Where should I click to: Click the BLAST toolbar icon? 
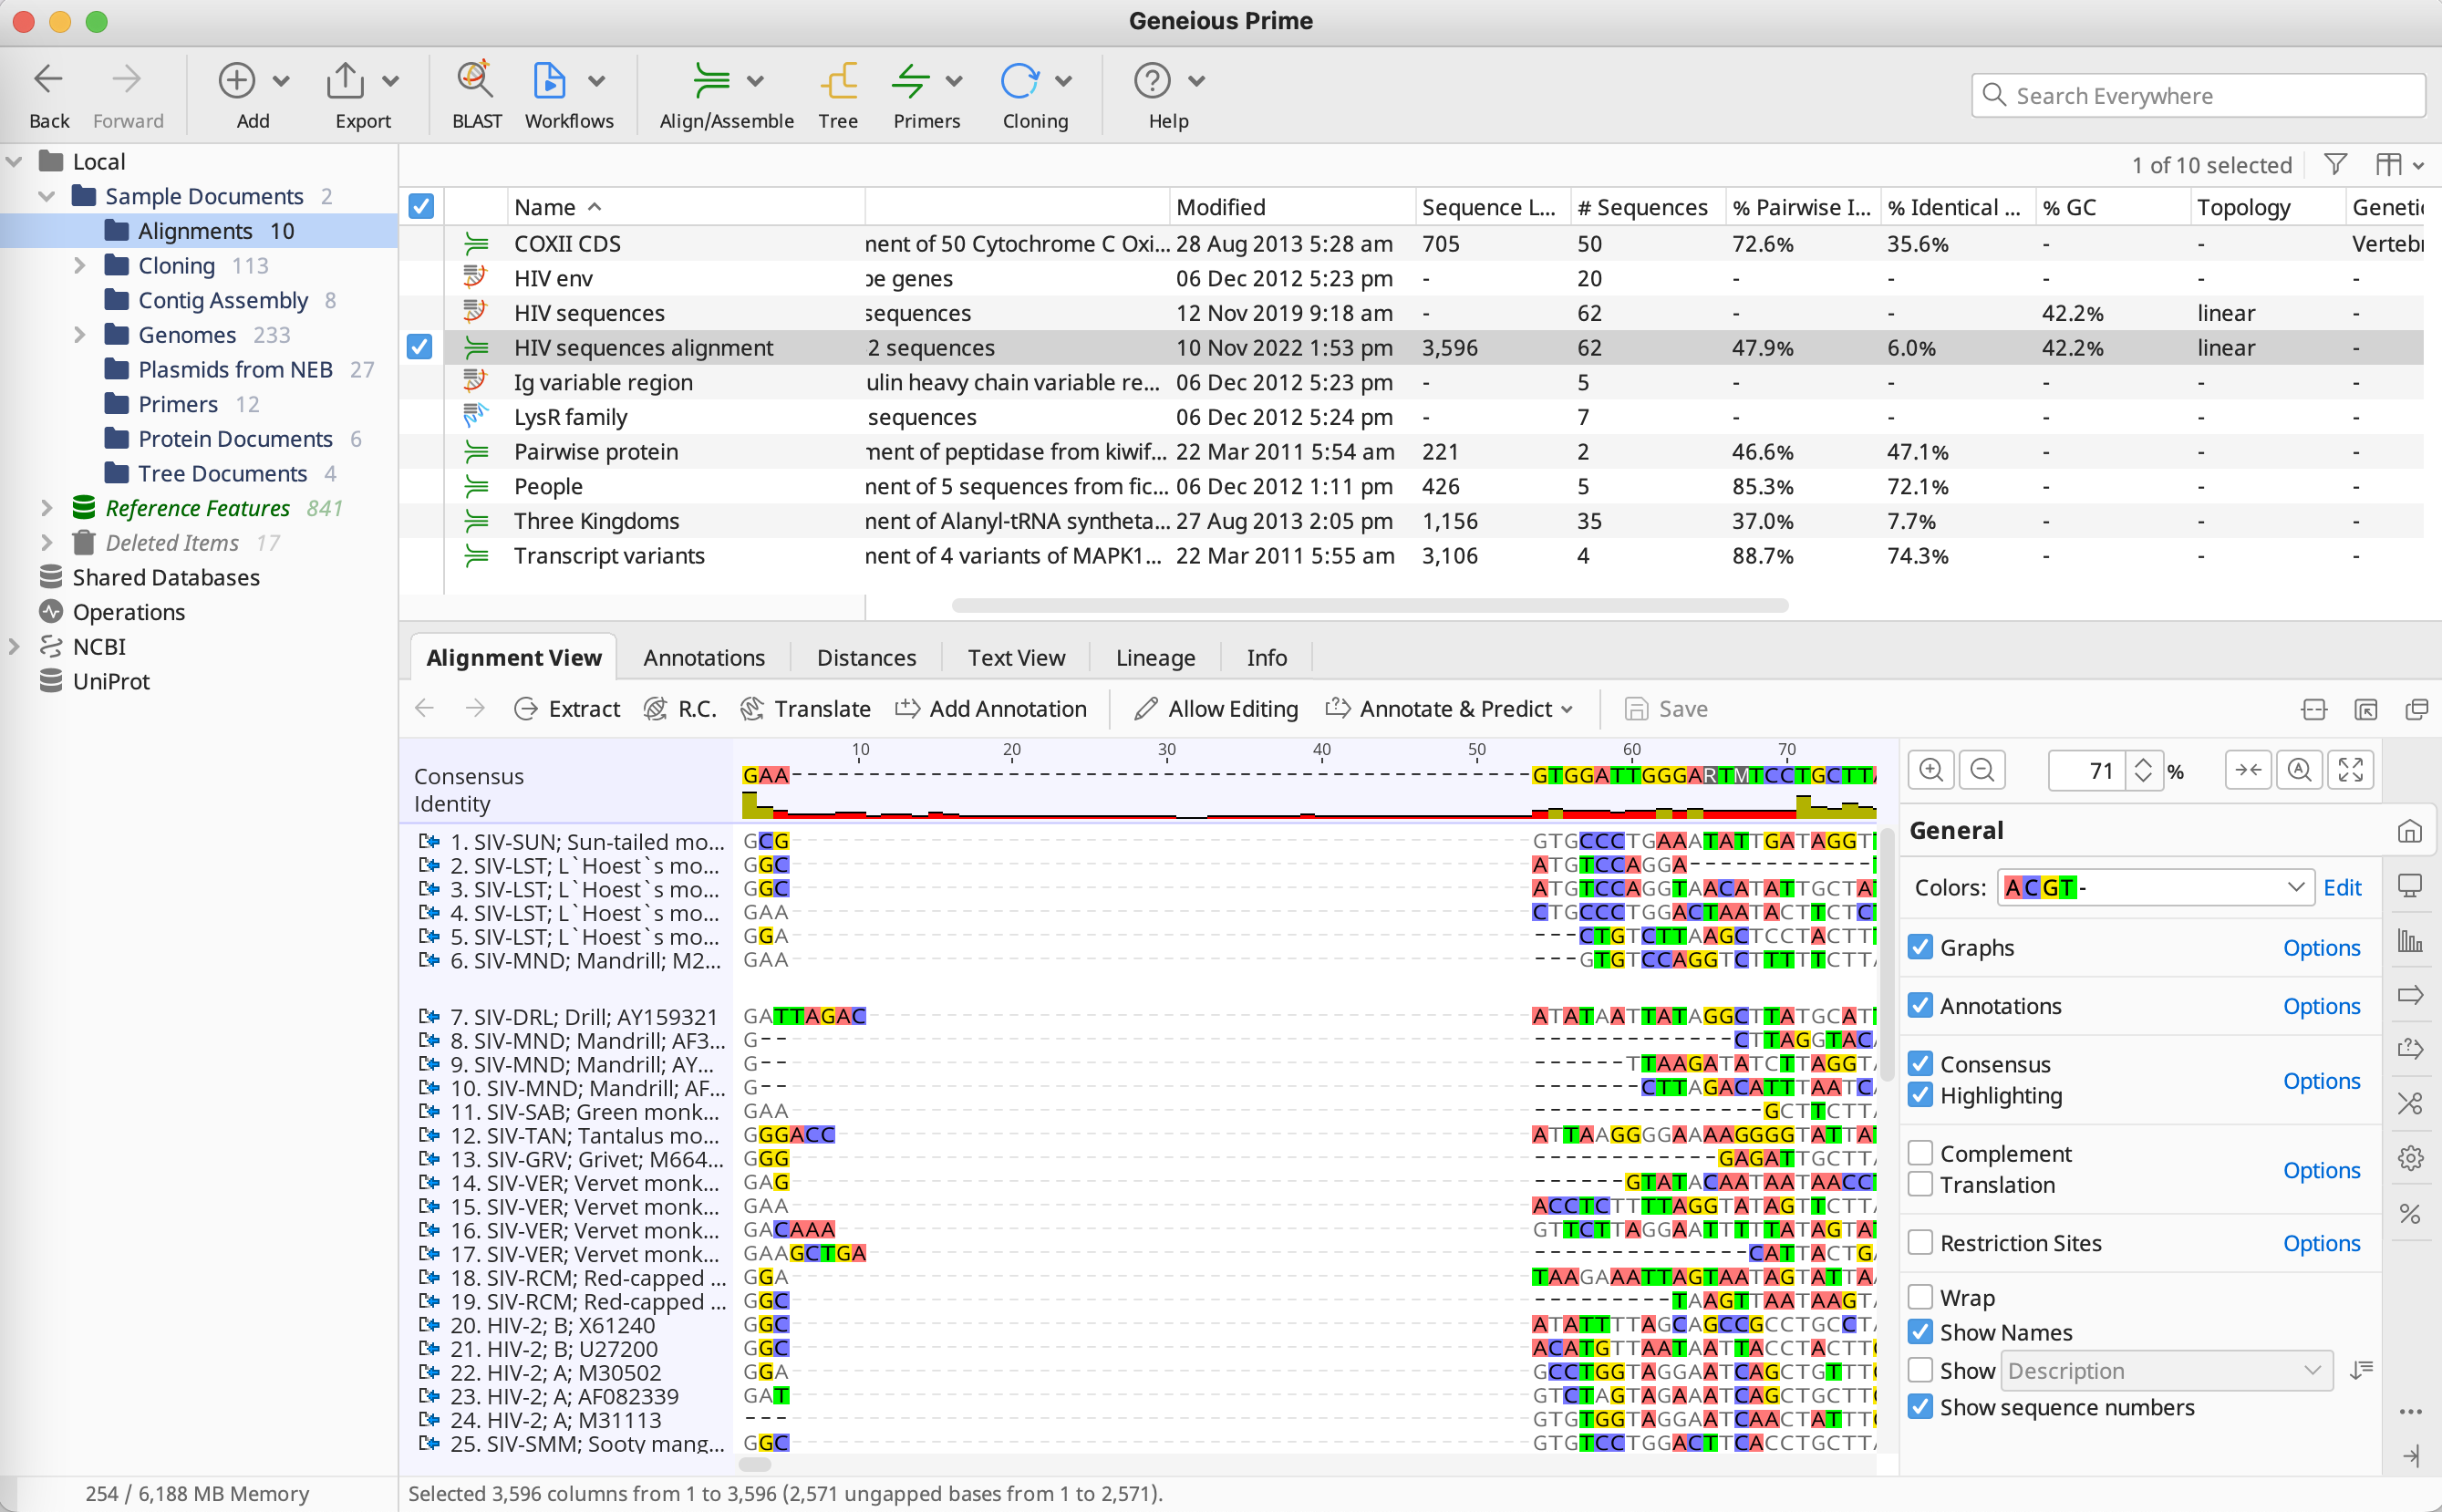tap(476, 81)
